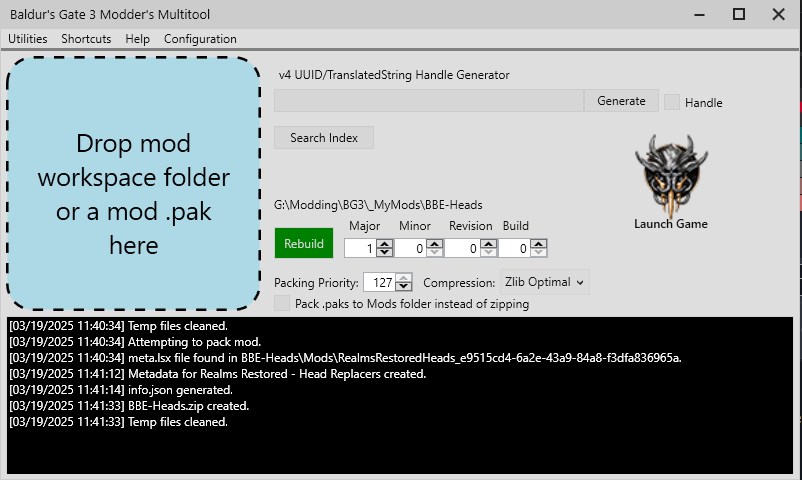Open the Shortcuts menu
Viewport: 802px width, 480px height.
coord(86,39)
